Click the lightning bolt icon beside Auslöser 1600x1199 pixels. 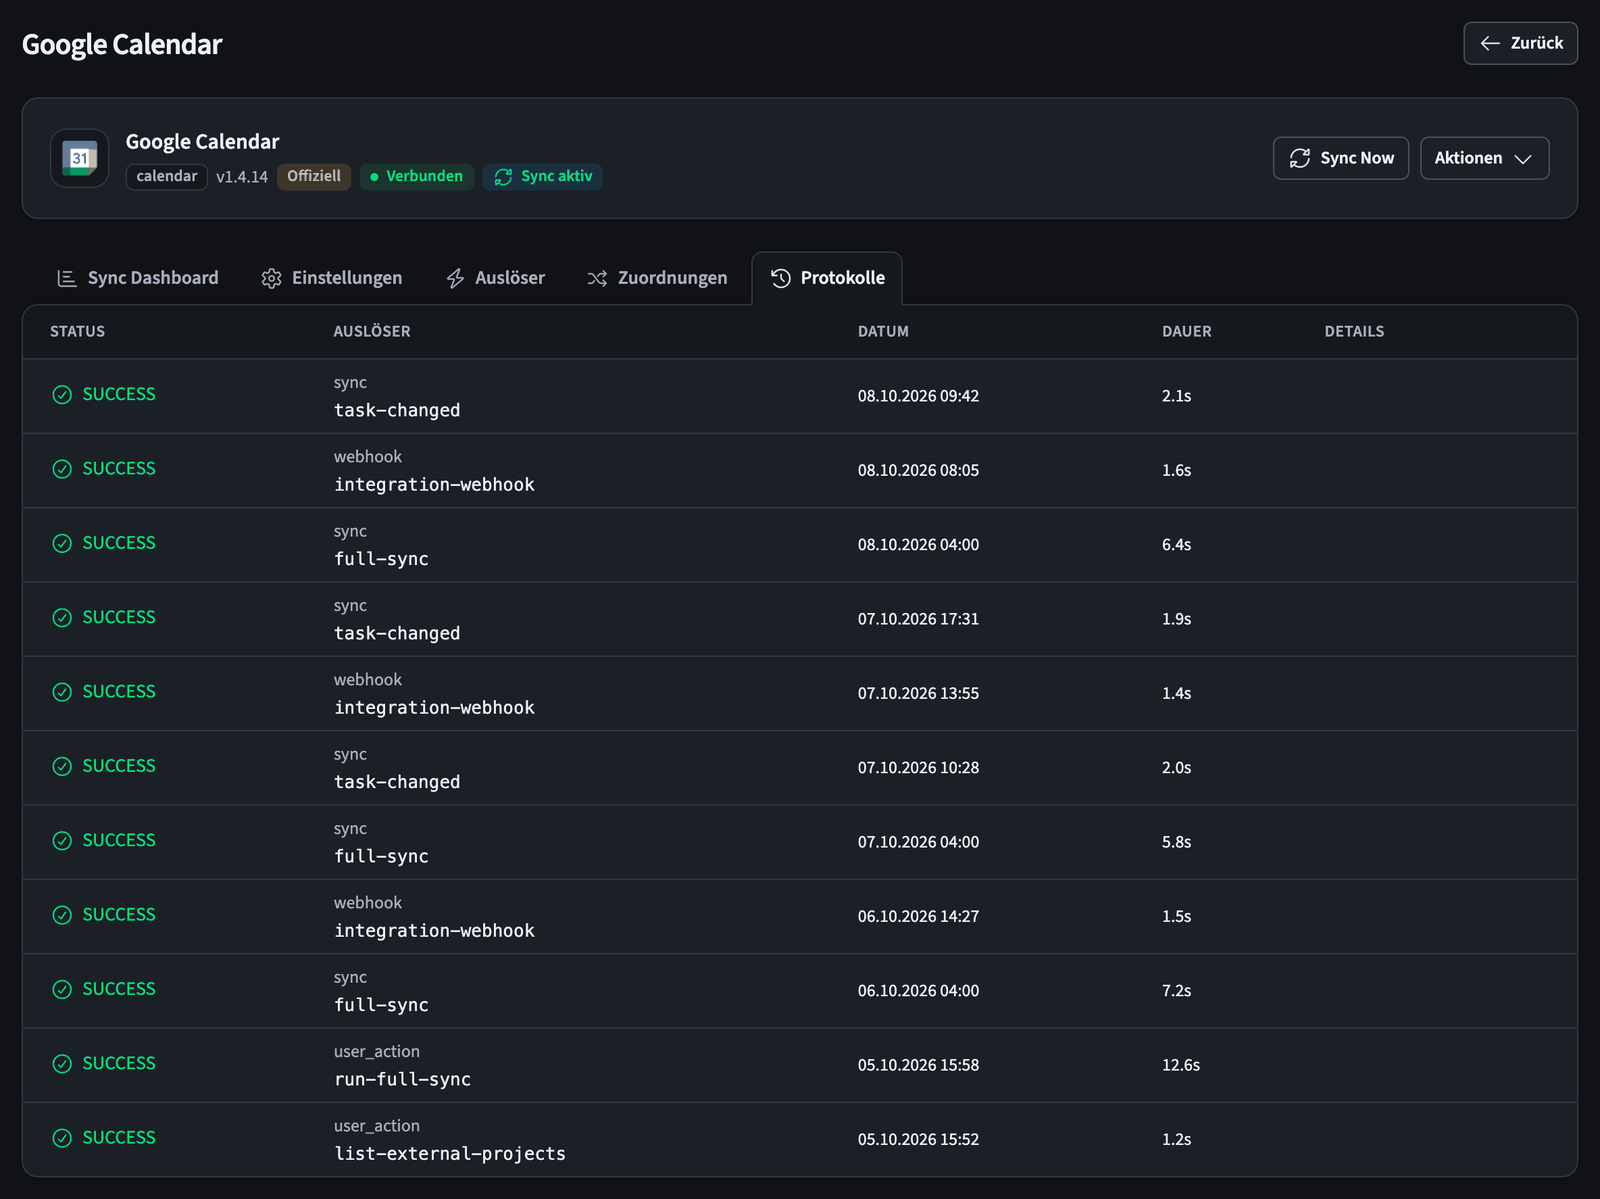455,278
